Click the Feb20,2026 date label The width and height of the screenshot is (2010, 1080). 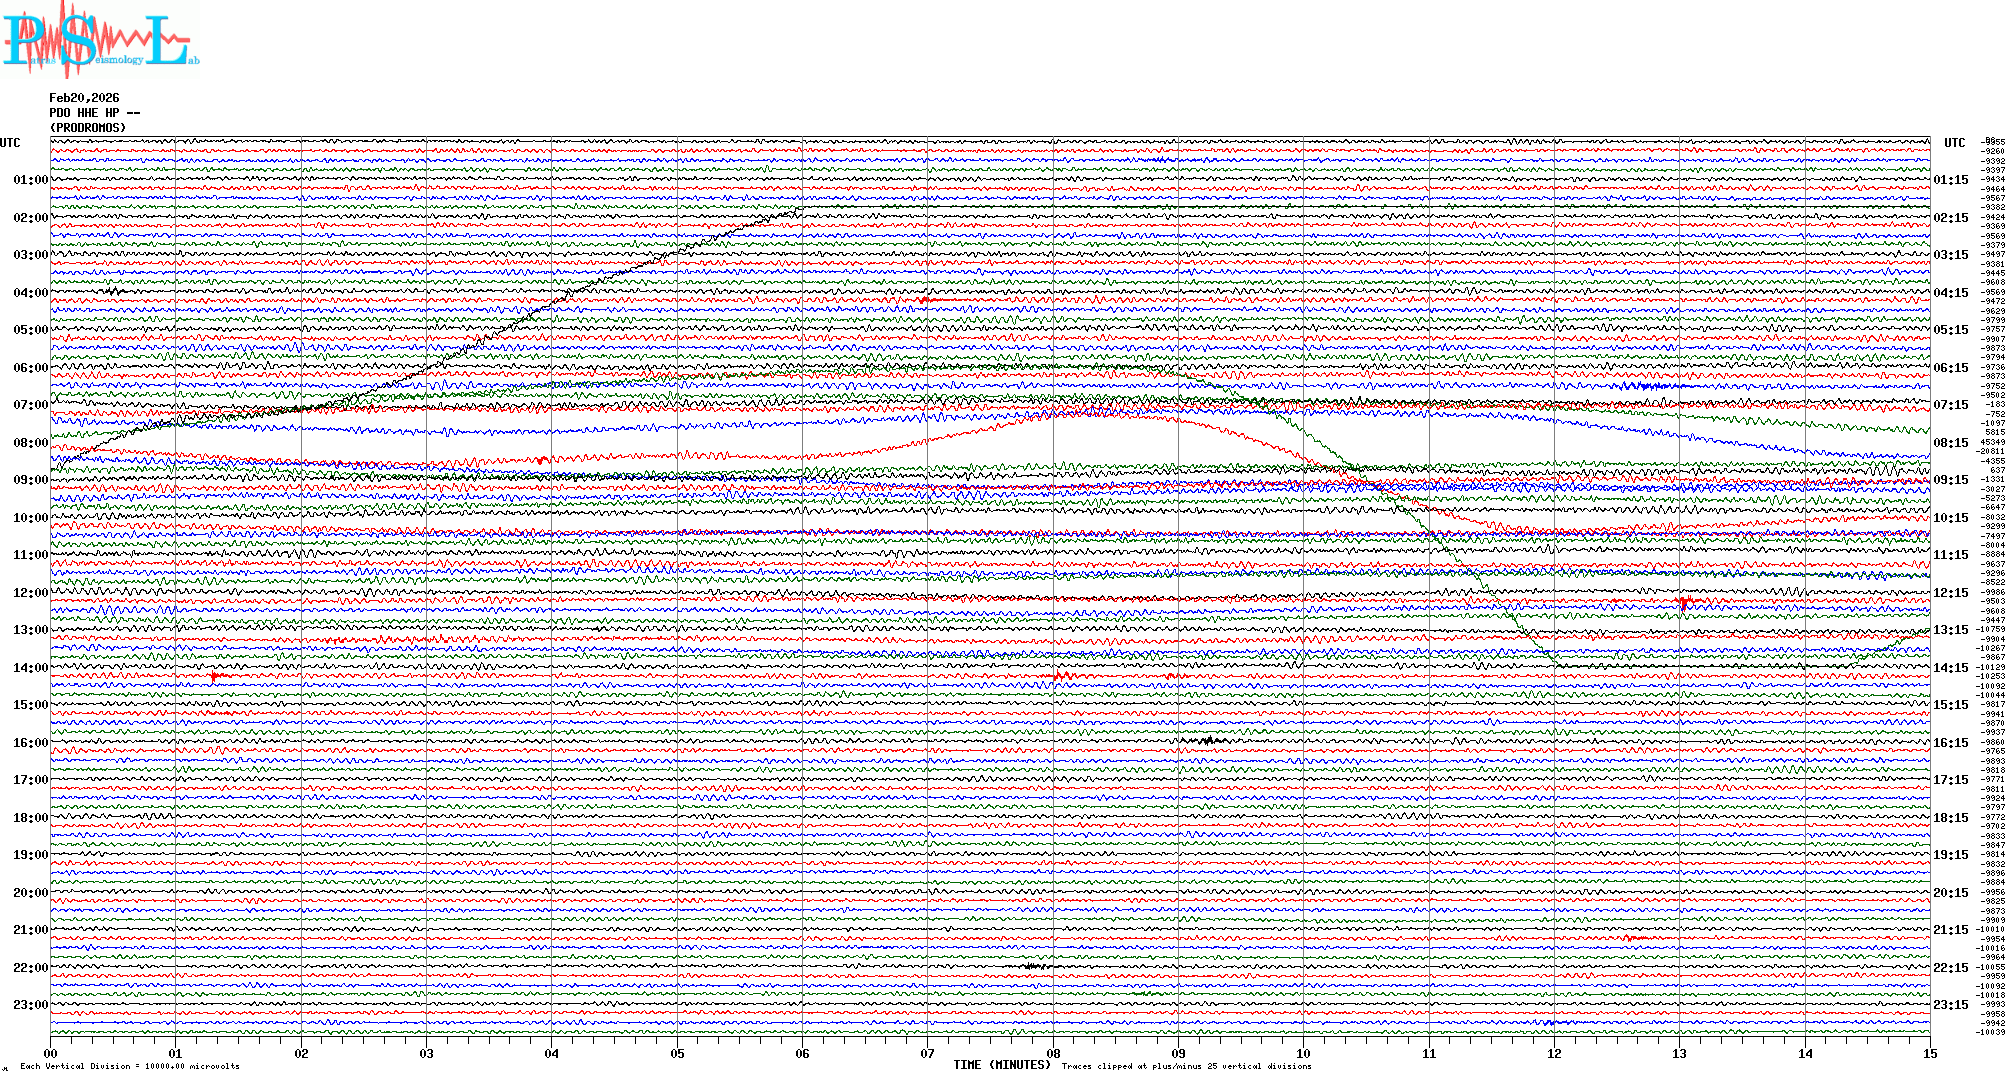pyautogui.click(x=84, y=98)
